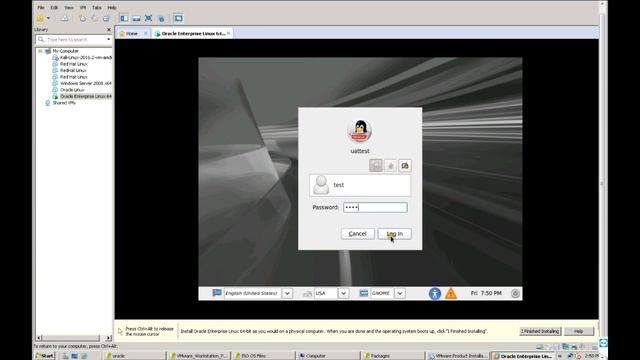This screenshot has height=360, width=640.
Task: Select Shared VMs in Library
Action: 60,103
